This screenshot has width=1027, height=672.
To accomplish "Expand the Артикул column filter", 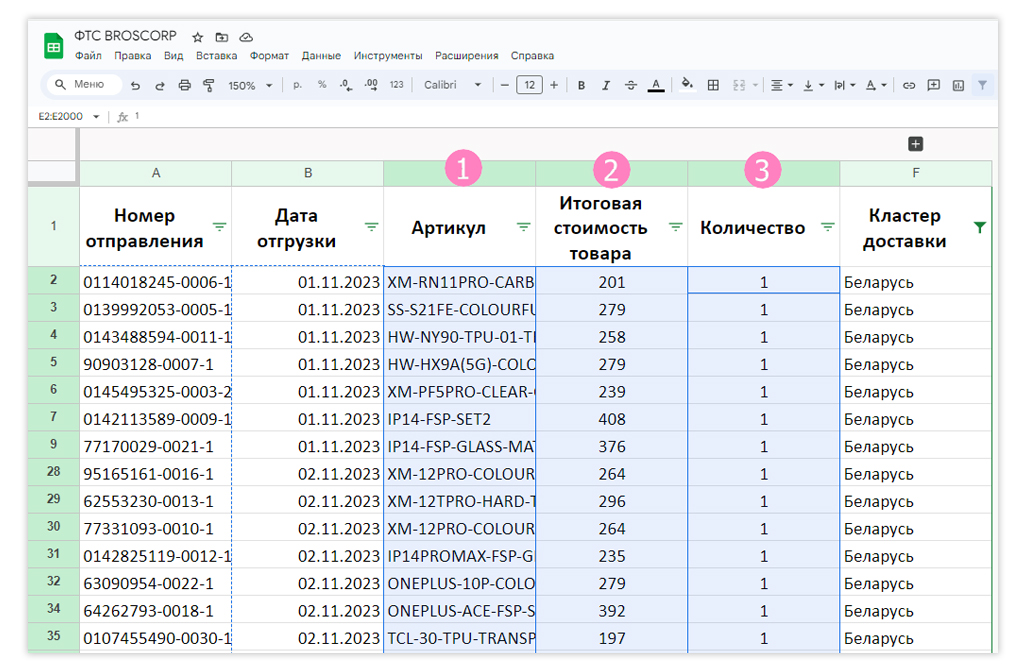I will click(523, 227).
